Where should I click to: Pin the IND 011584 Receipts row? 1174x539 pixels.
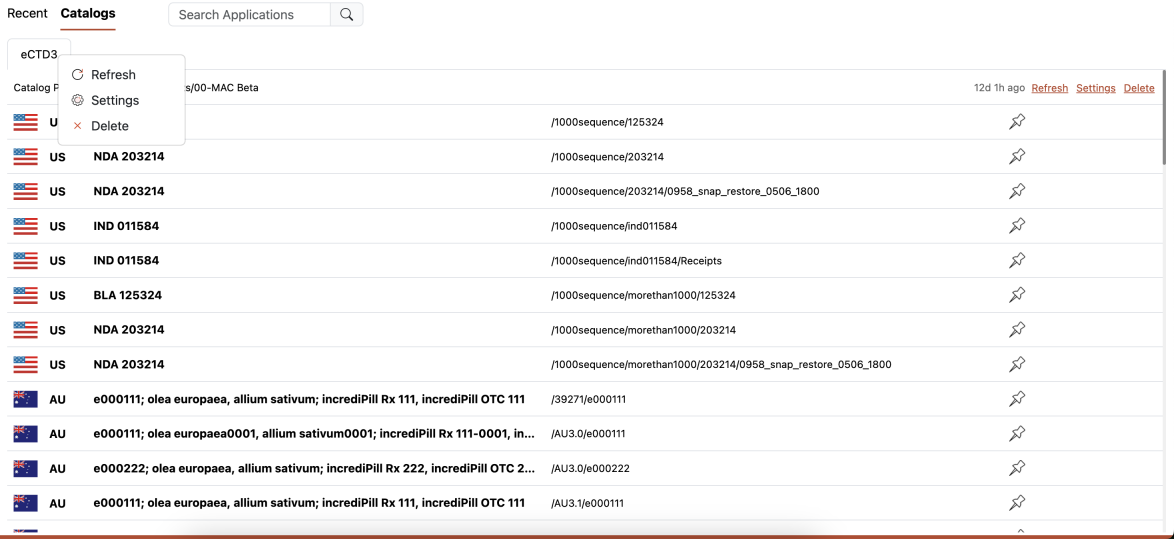1016,261
